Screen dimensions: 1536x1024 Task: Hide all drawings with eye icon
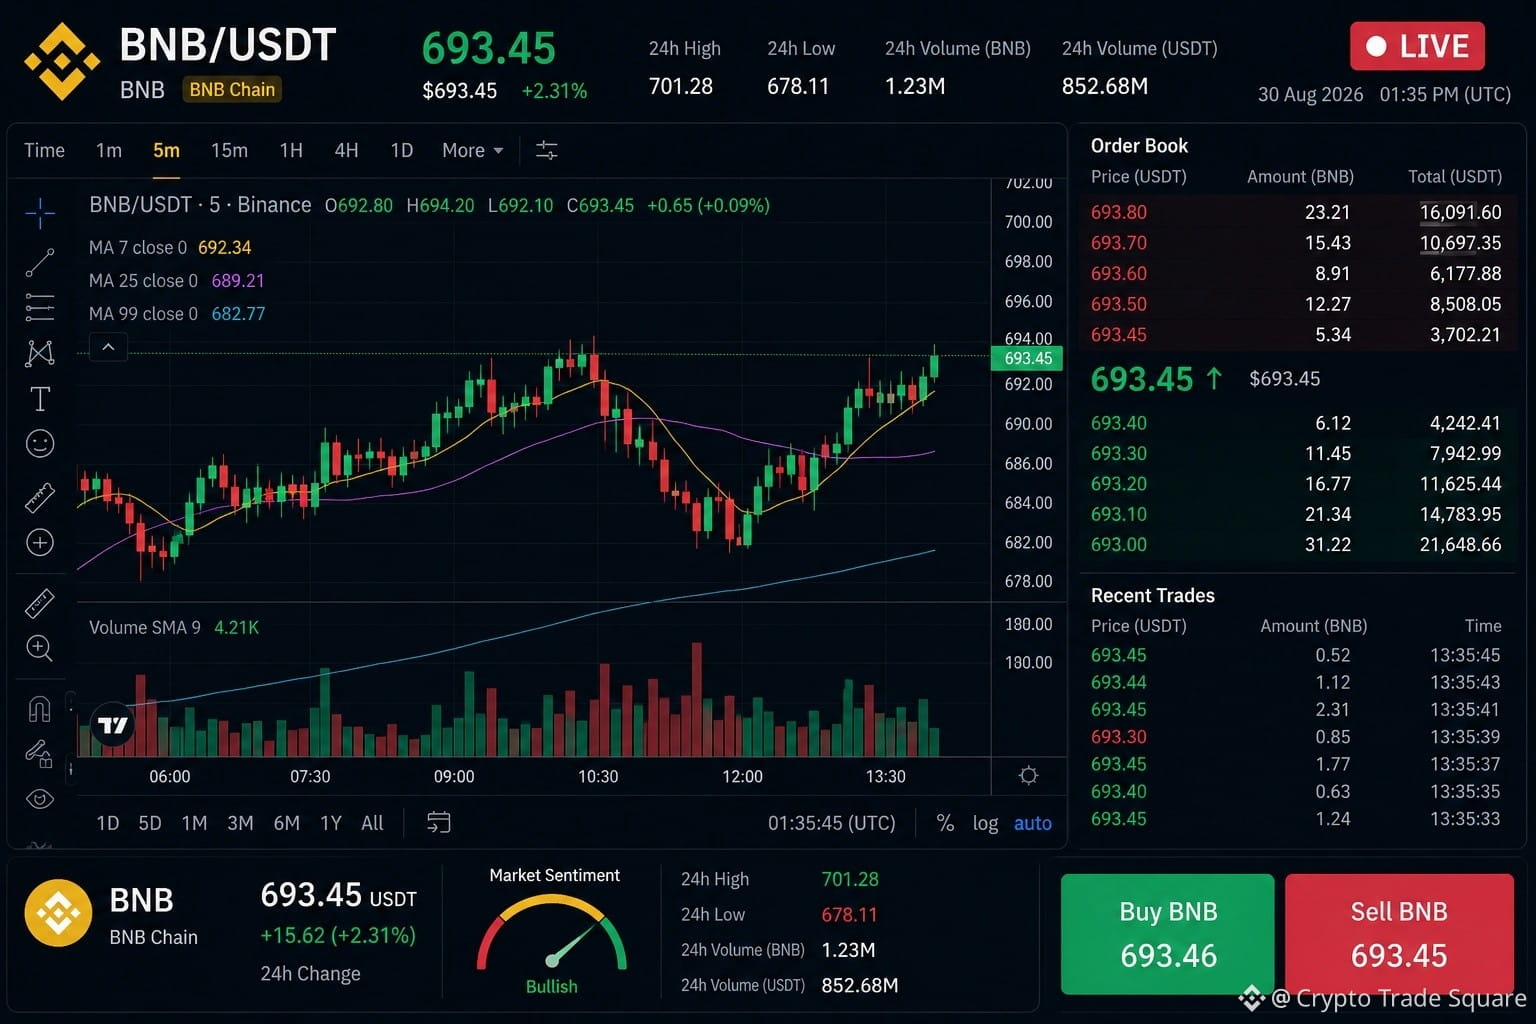[40, 798]
